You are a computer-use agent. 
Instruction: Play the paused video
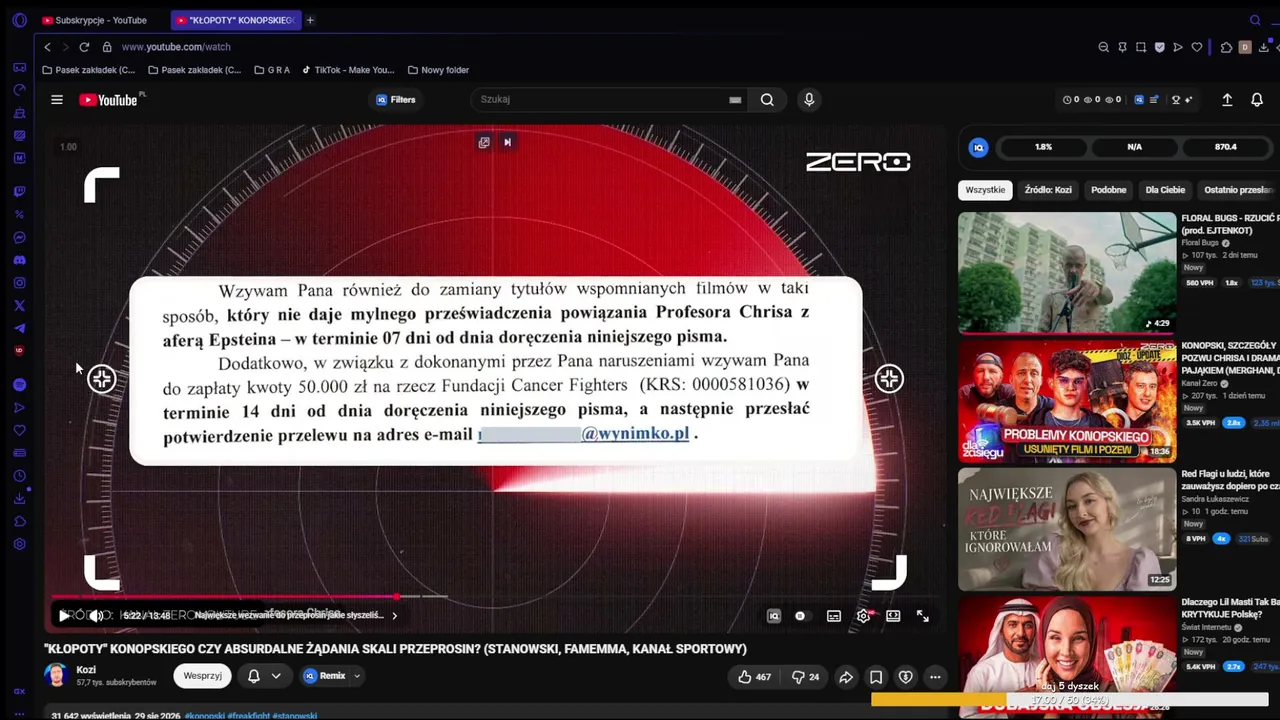pyautogui.click(x=64, y=616)
